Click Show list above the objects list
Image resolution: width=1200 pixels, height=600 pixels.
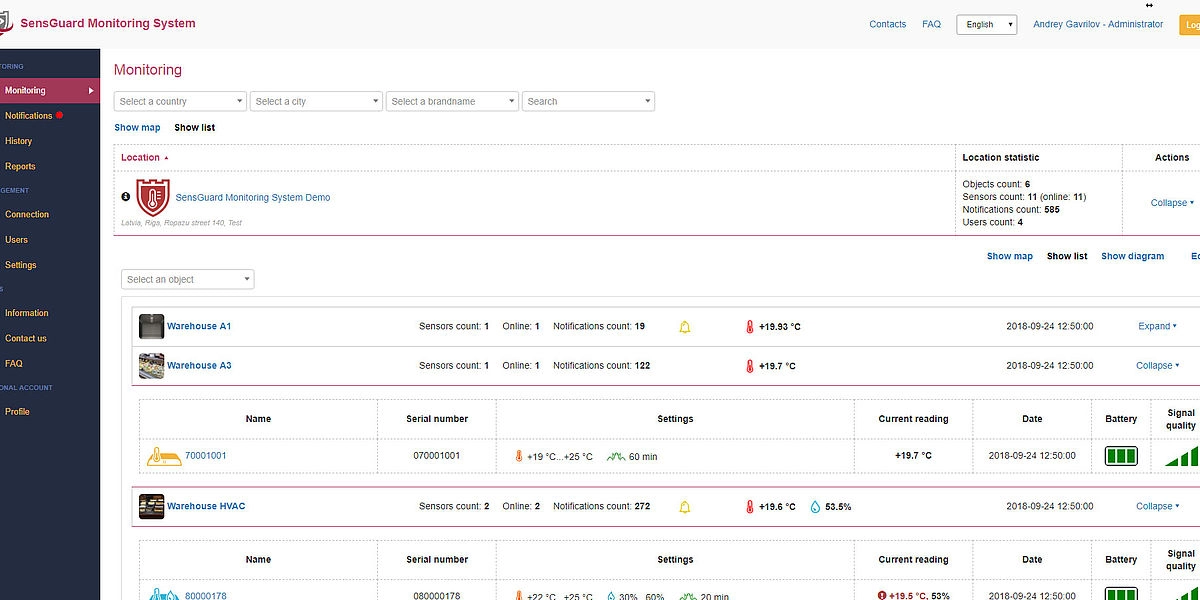click(x=1067, y=256)
